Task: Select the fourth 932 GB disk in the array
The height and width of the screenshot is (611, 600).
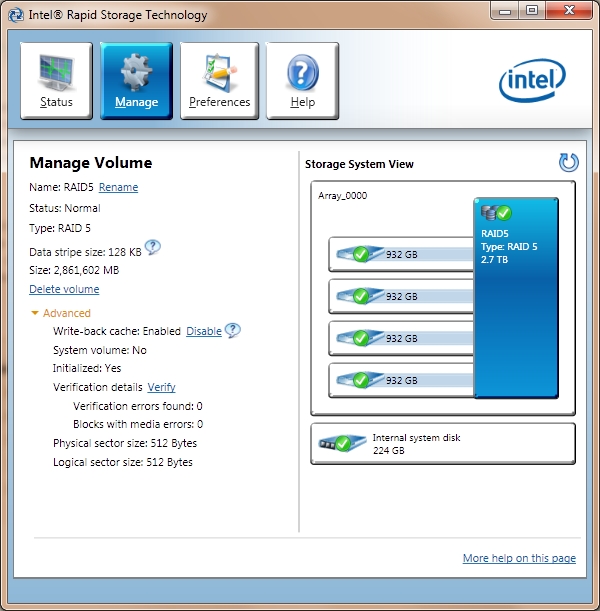Action: (x=400, y=380)
